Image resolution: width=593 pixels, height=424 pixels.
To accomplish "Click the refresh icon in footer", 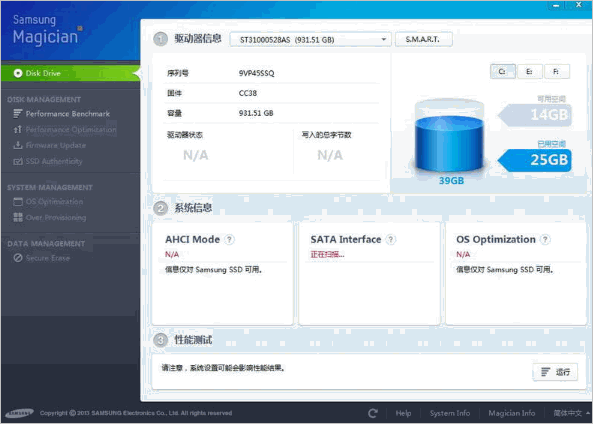I will pyautogui.click(x=373, y=413).
